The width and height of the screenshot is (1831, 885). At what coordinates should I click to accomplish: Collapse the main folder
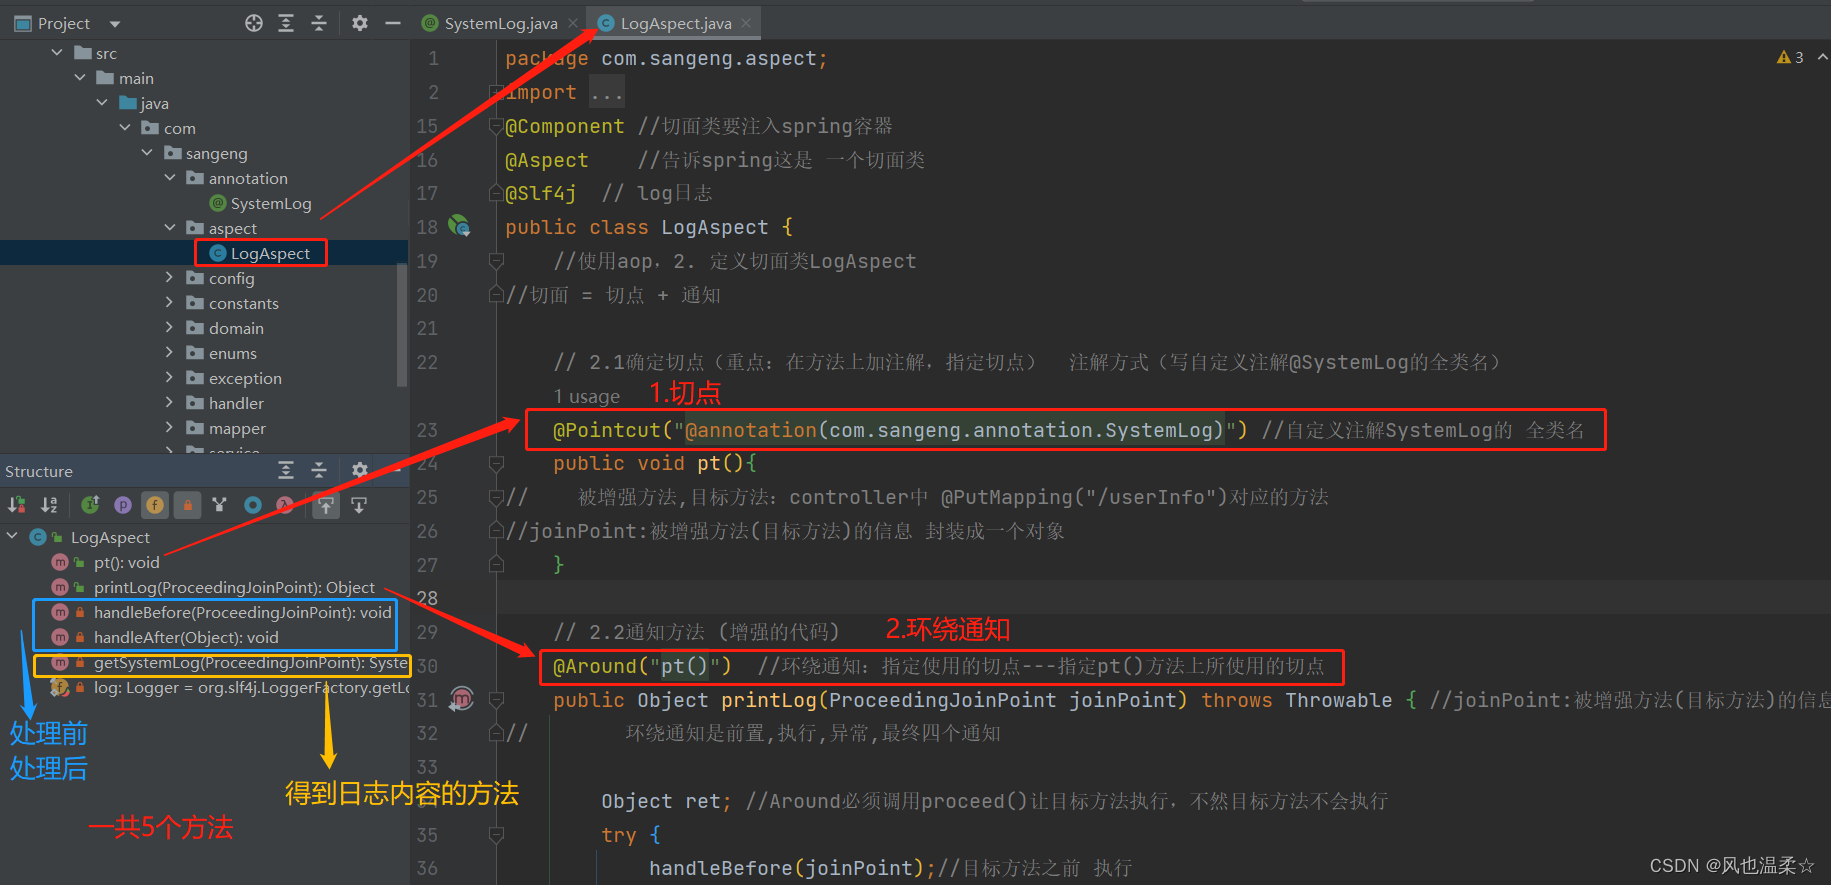[x=80, y=78]
